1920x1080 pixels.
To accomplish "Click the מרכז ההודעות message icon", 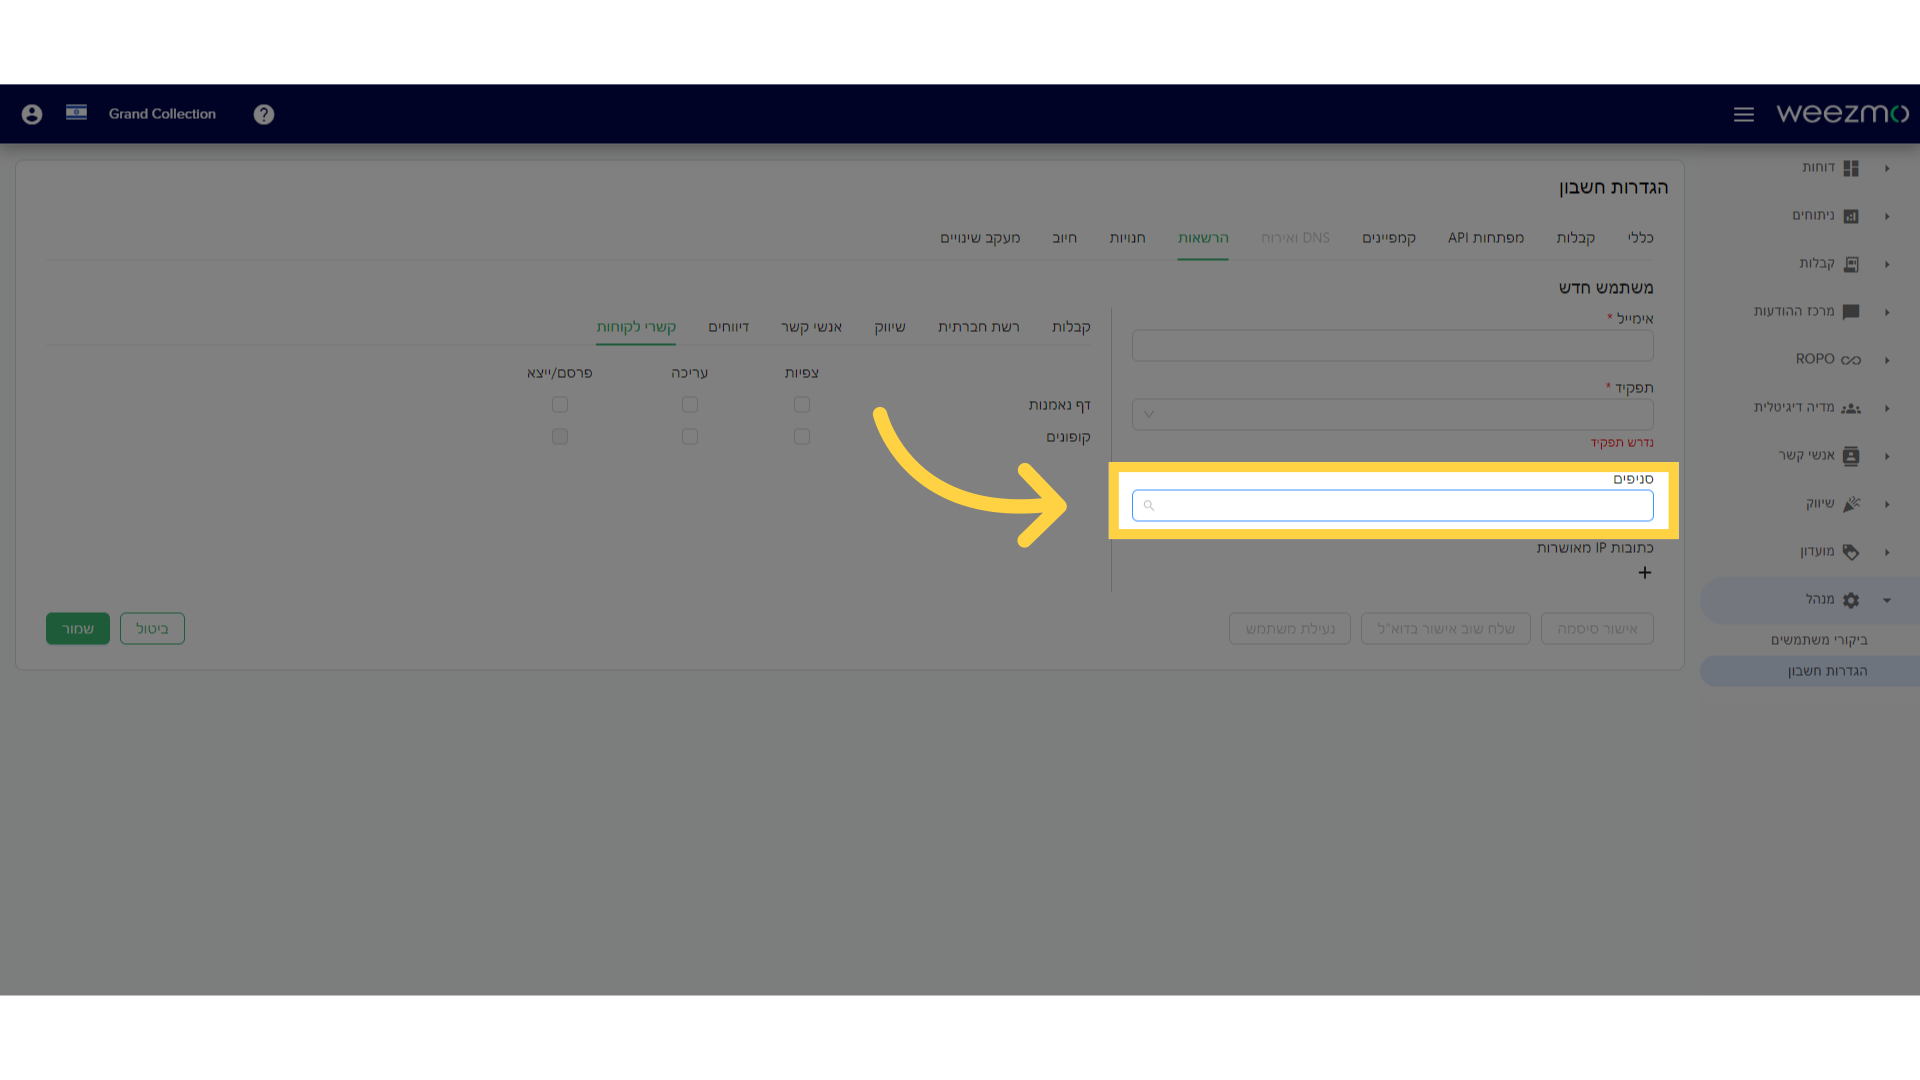I will coord(1851,312).
